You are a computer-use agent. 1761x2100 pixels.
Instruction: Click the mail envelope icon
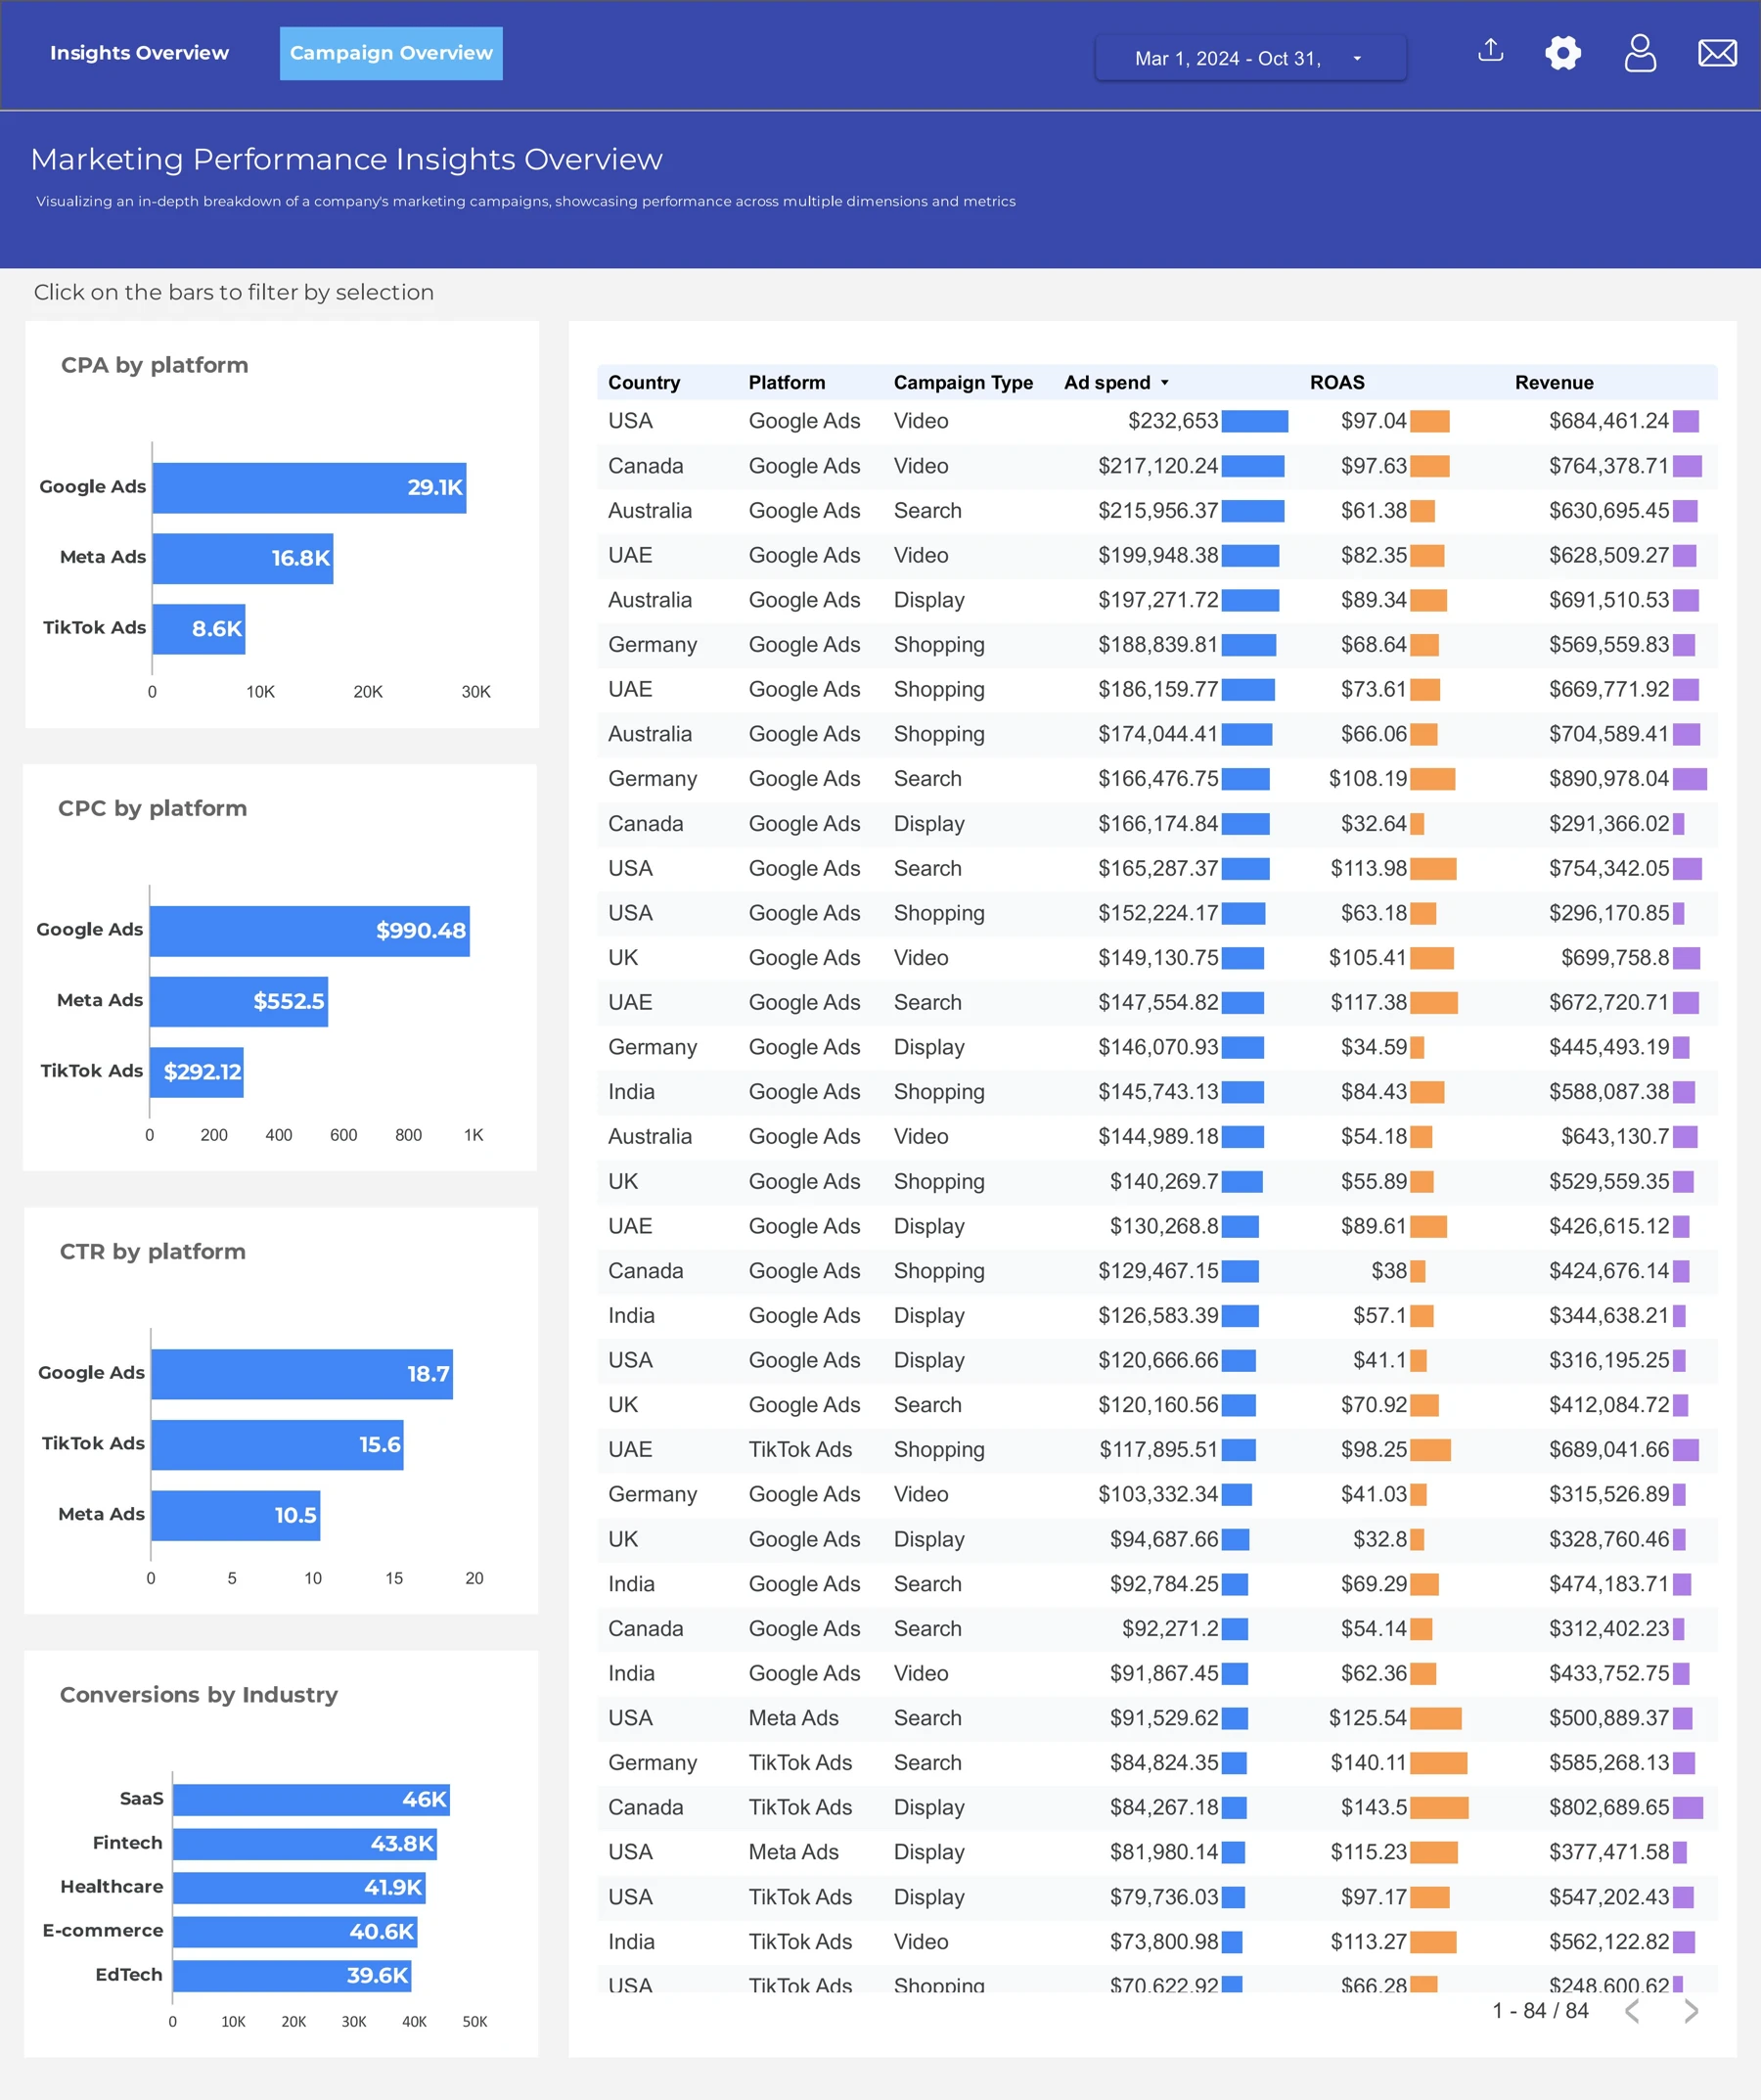click(1717, 52)
